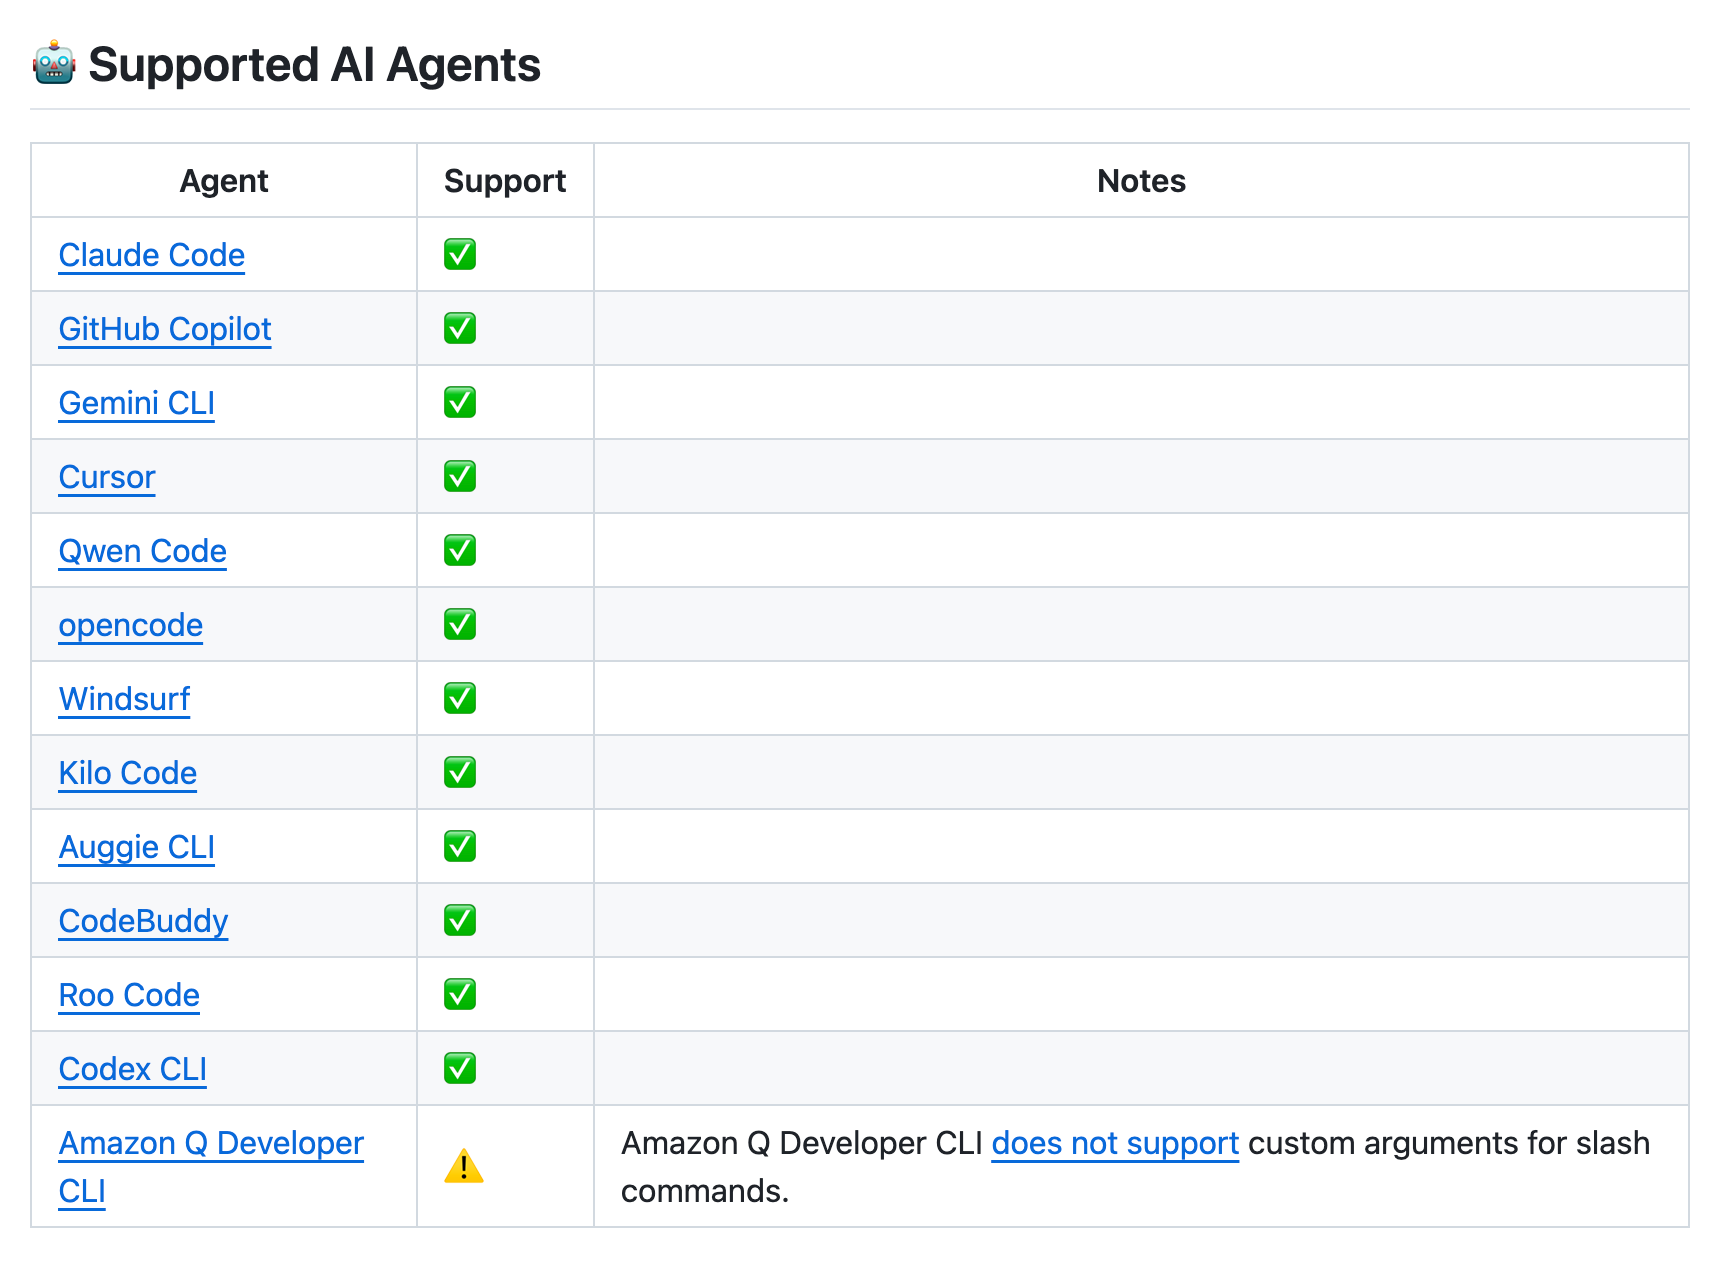This screenshot has width=1728, height=1266.
Task: Click the 'Agent' column header
Action: (x=224, y=181)
